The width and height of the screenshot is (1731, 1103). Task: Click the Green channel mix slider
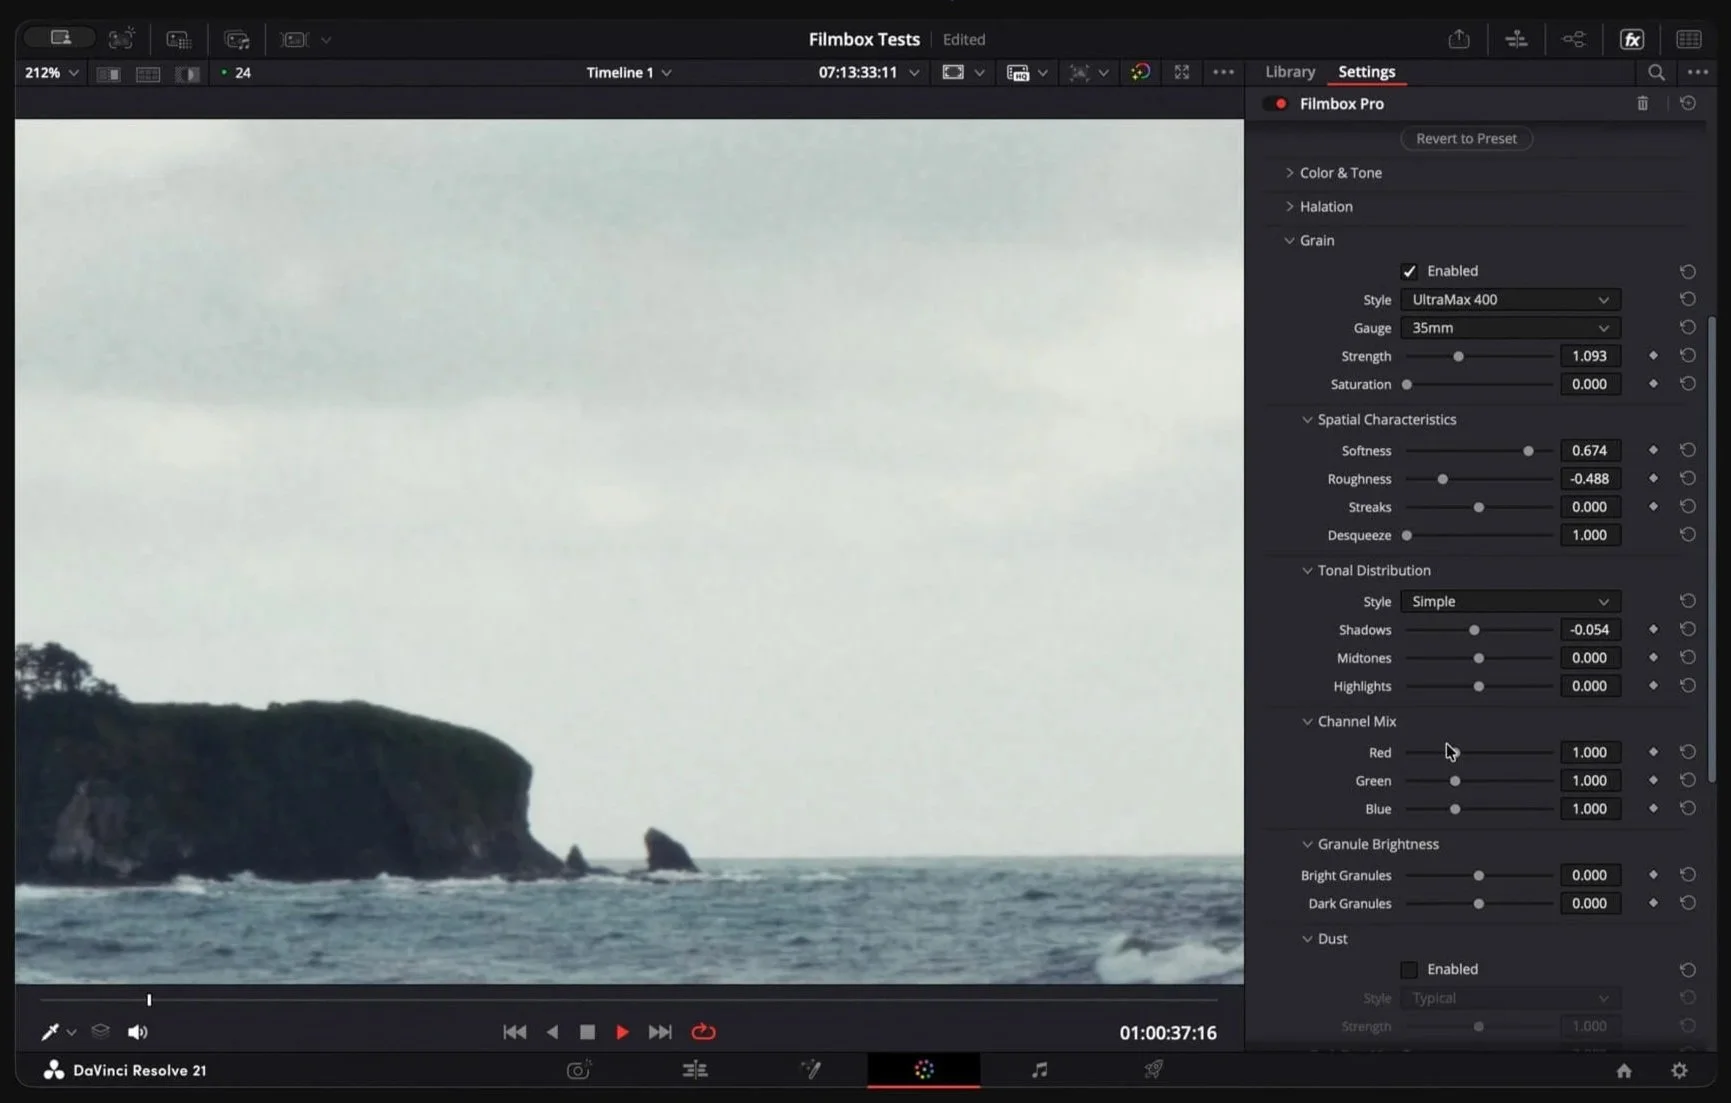(x=1479, y=781)
